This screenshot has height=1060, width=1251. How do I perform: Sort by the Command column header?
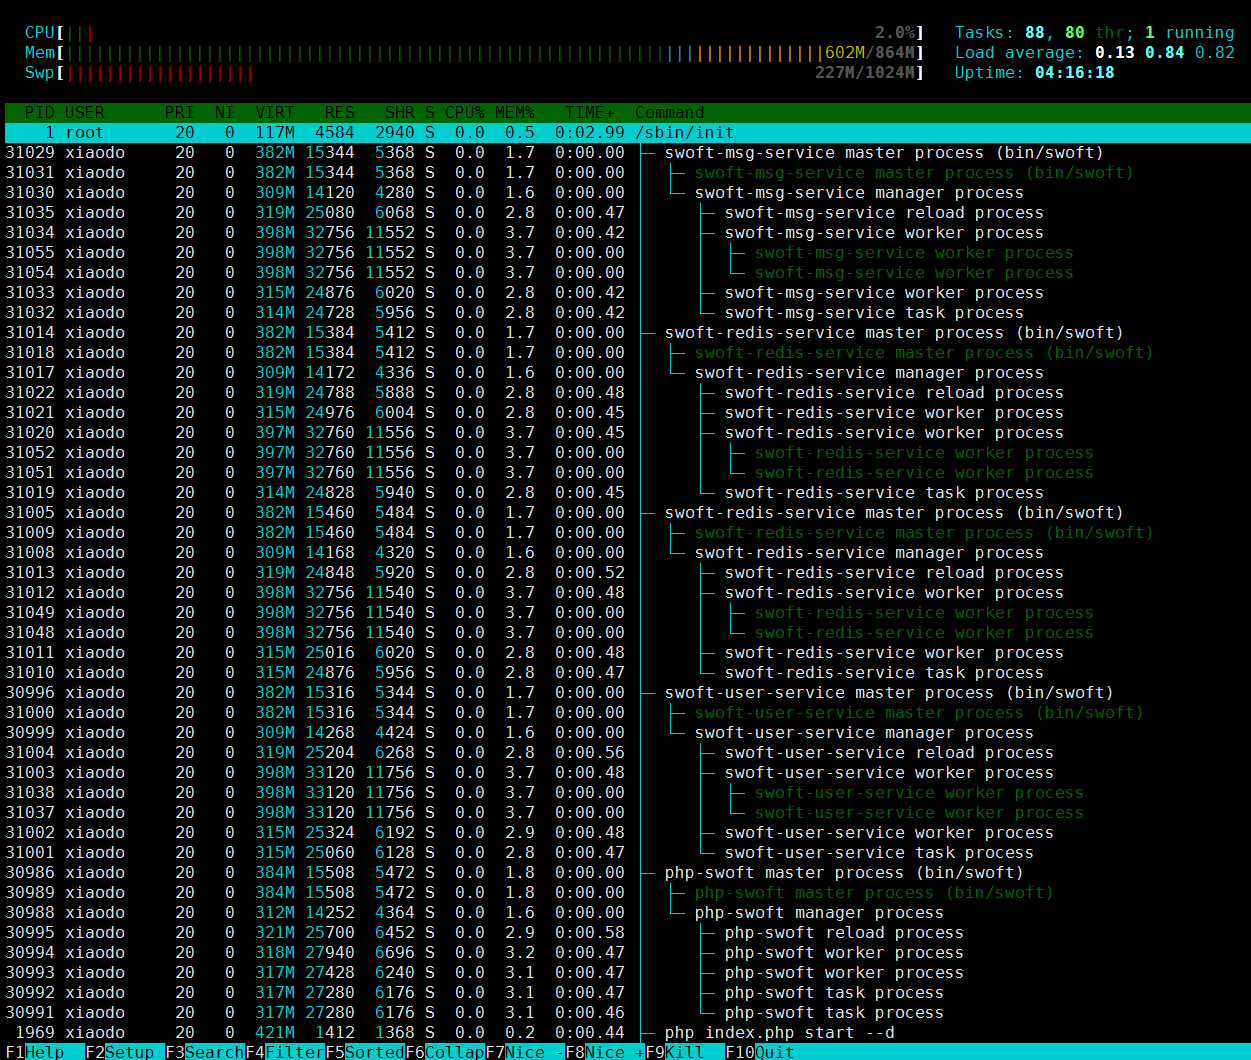[670, 112]
